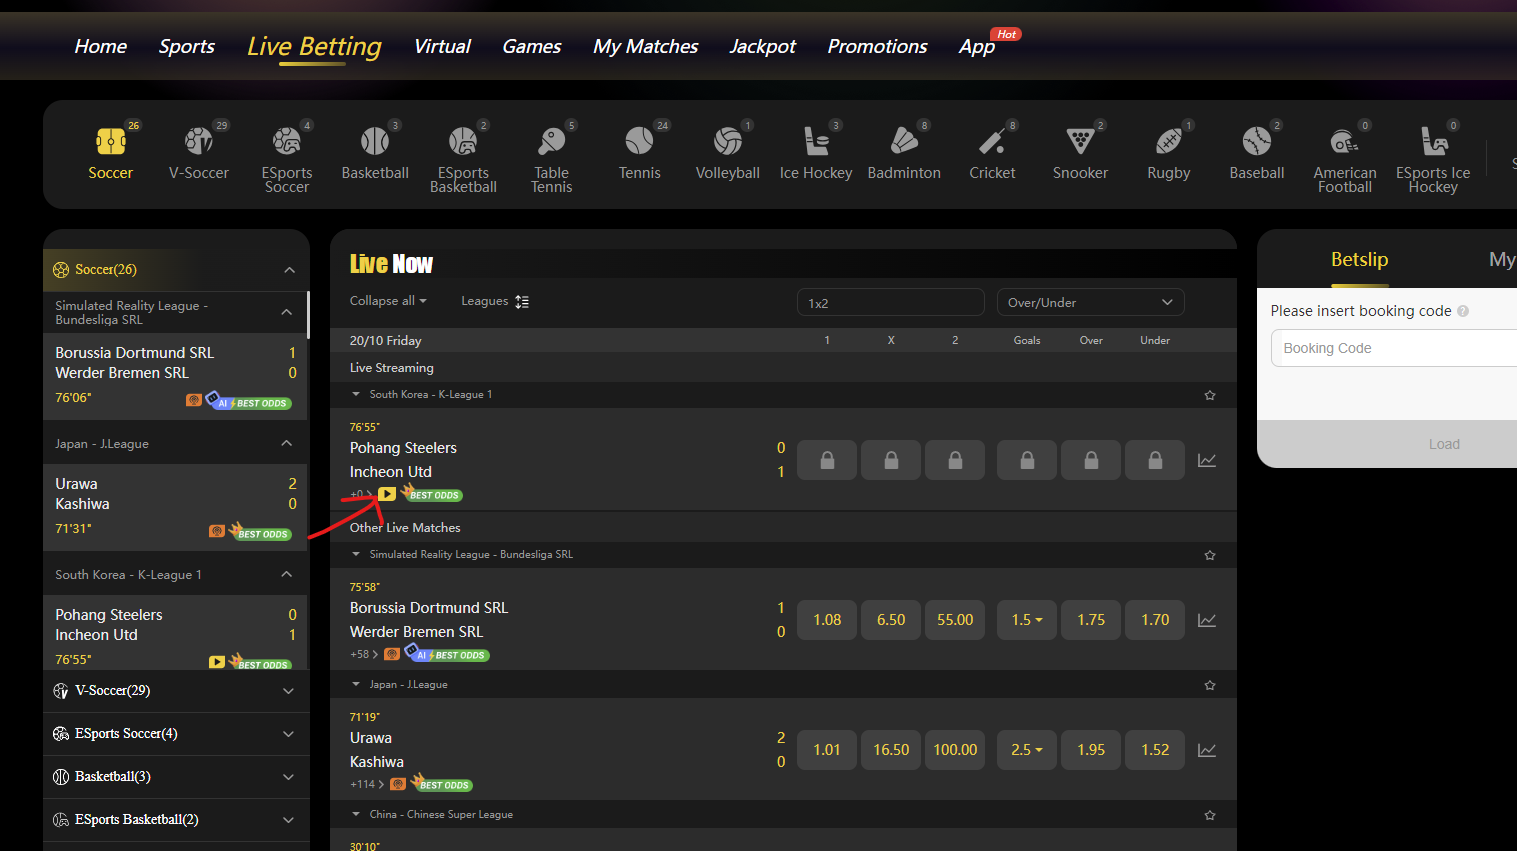Expand the Basketball(3) sidebar section
This screenshot has height=851, width=1517.
pyautogui.click(x=288, y=777)
